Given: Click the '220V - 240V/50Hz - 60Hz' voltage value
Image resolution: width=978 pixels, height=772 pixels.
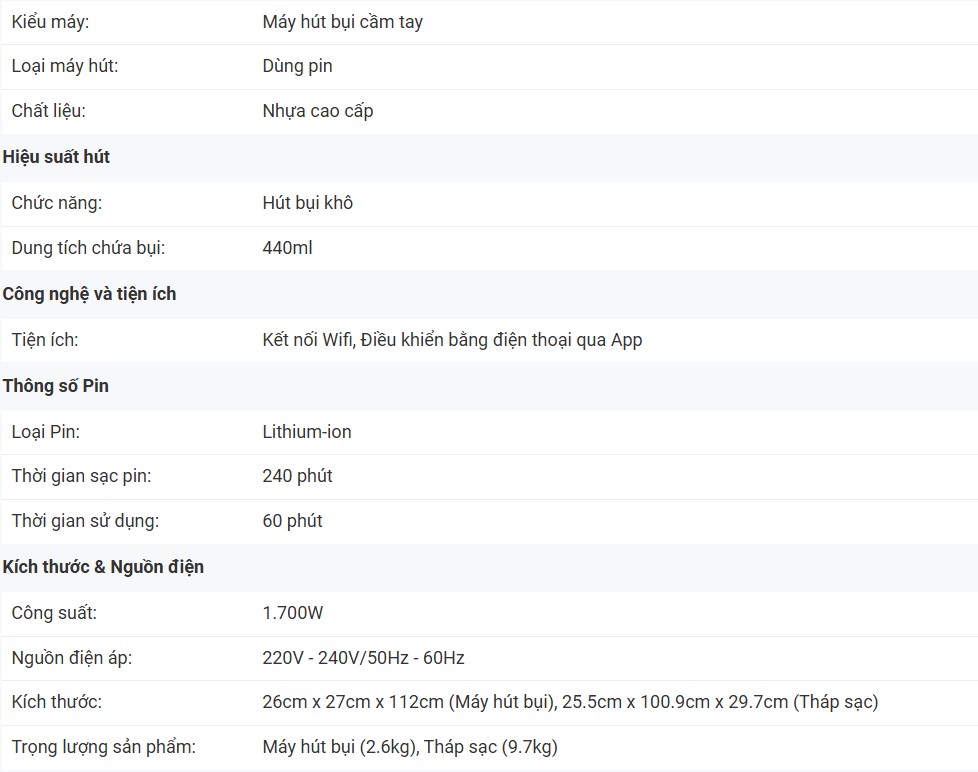Looking at the screenshot, I should 363,658.
